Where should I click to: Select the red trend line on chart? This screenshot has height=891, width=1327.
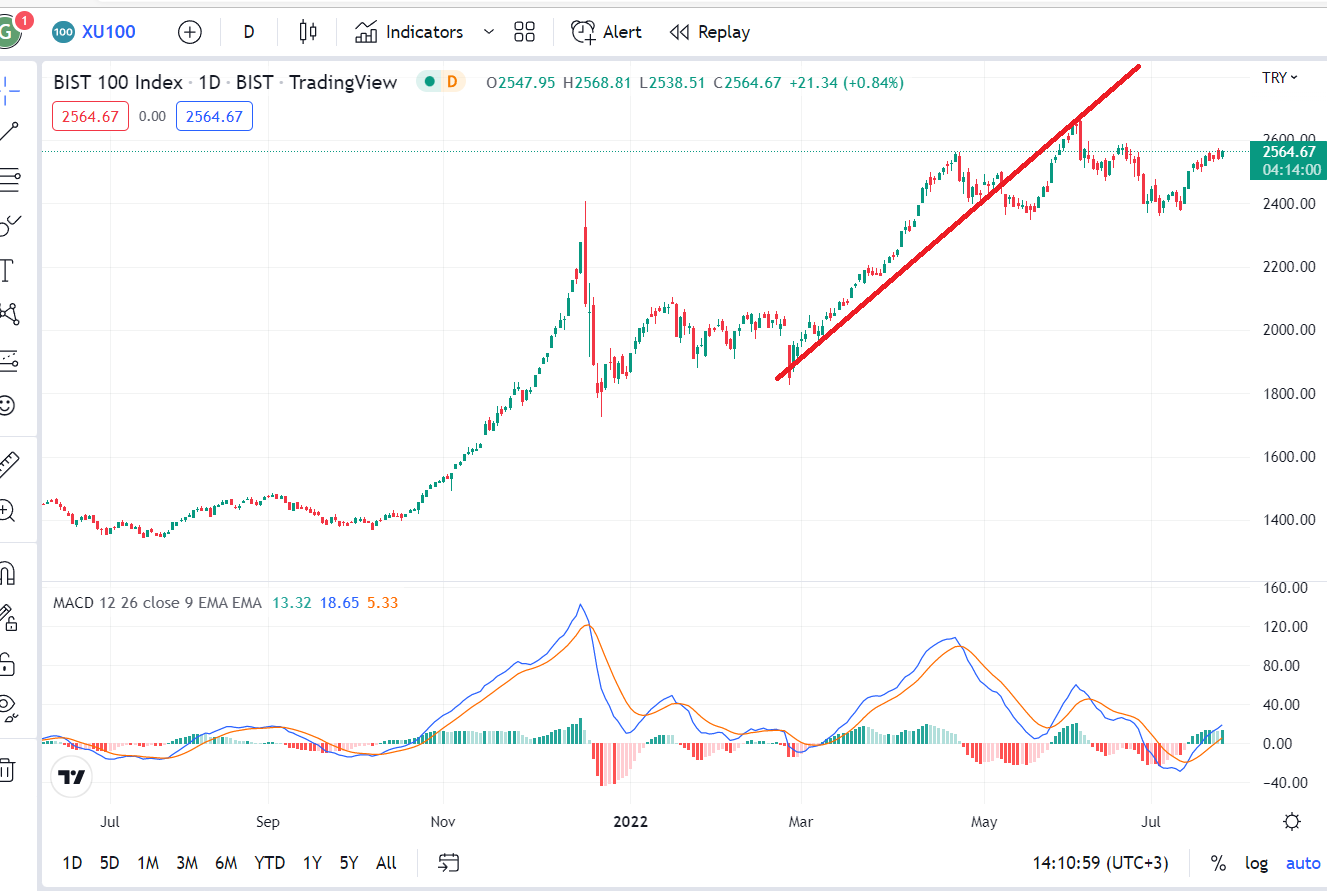click(x=958, y=222)
